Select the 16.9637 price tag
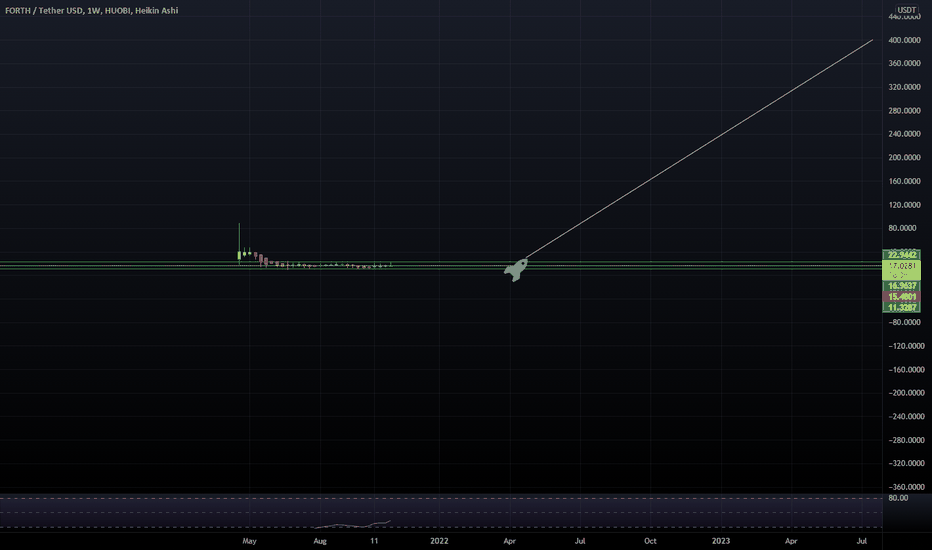Image resolution: width=932 pixels, height=550 pixels. [x=902, y=286]
